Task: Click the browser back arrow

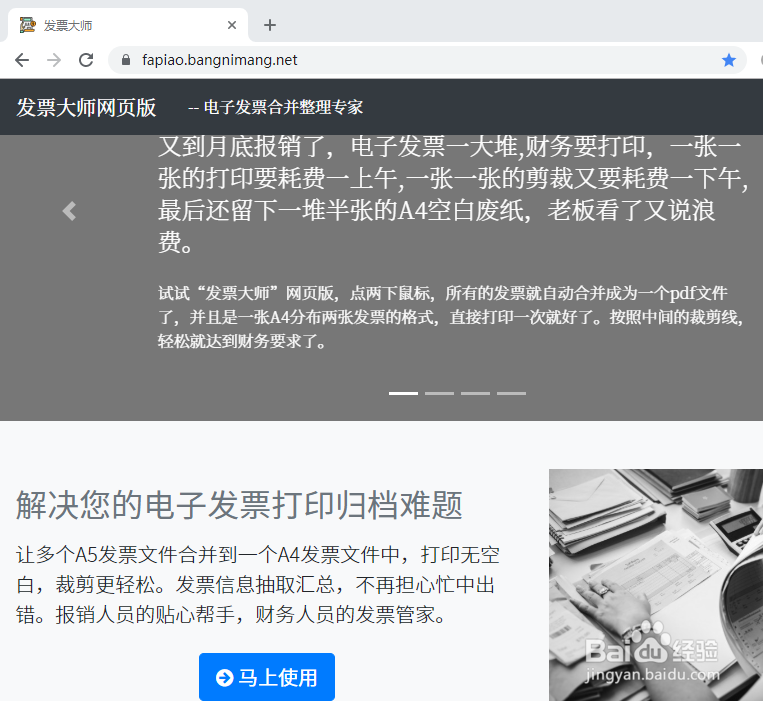Action: tap(22, 60)
